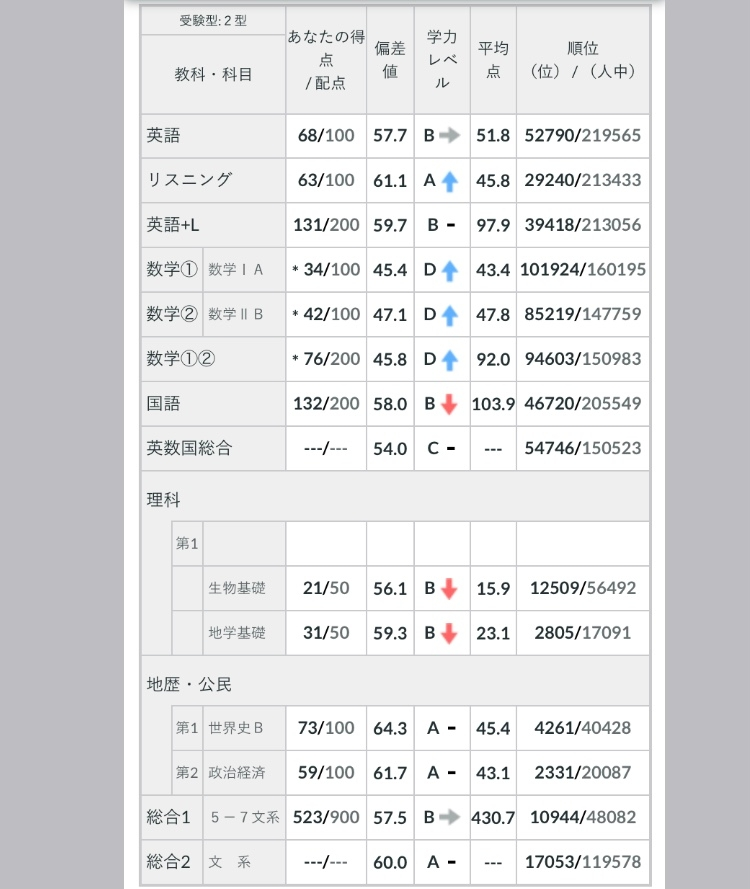Click the 理科 section heading
The width and height of the screenshot is (750, 889).
pyautogui.click(x=163, y=500)
